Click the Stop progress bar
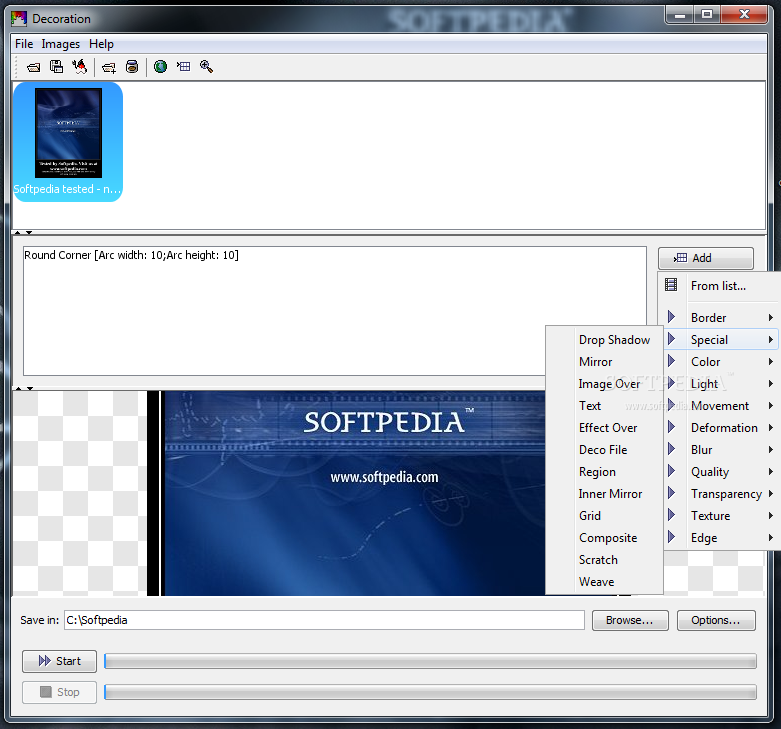The image size is (781, 729). tap(430, 692)
